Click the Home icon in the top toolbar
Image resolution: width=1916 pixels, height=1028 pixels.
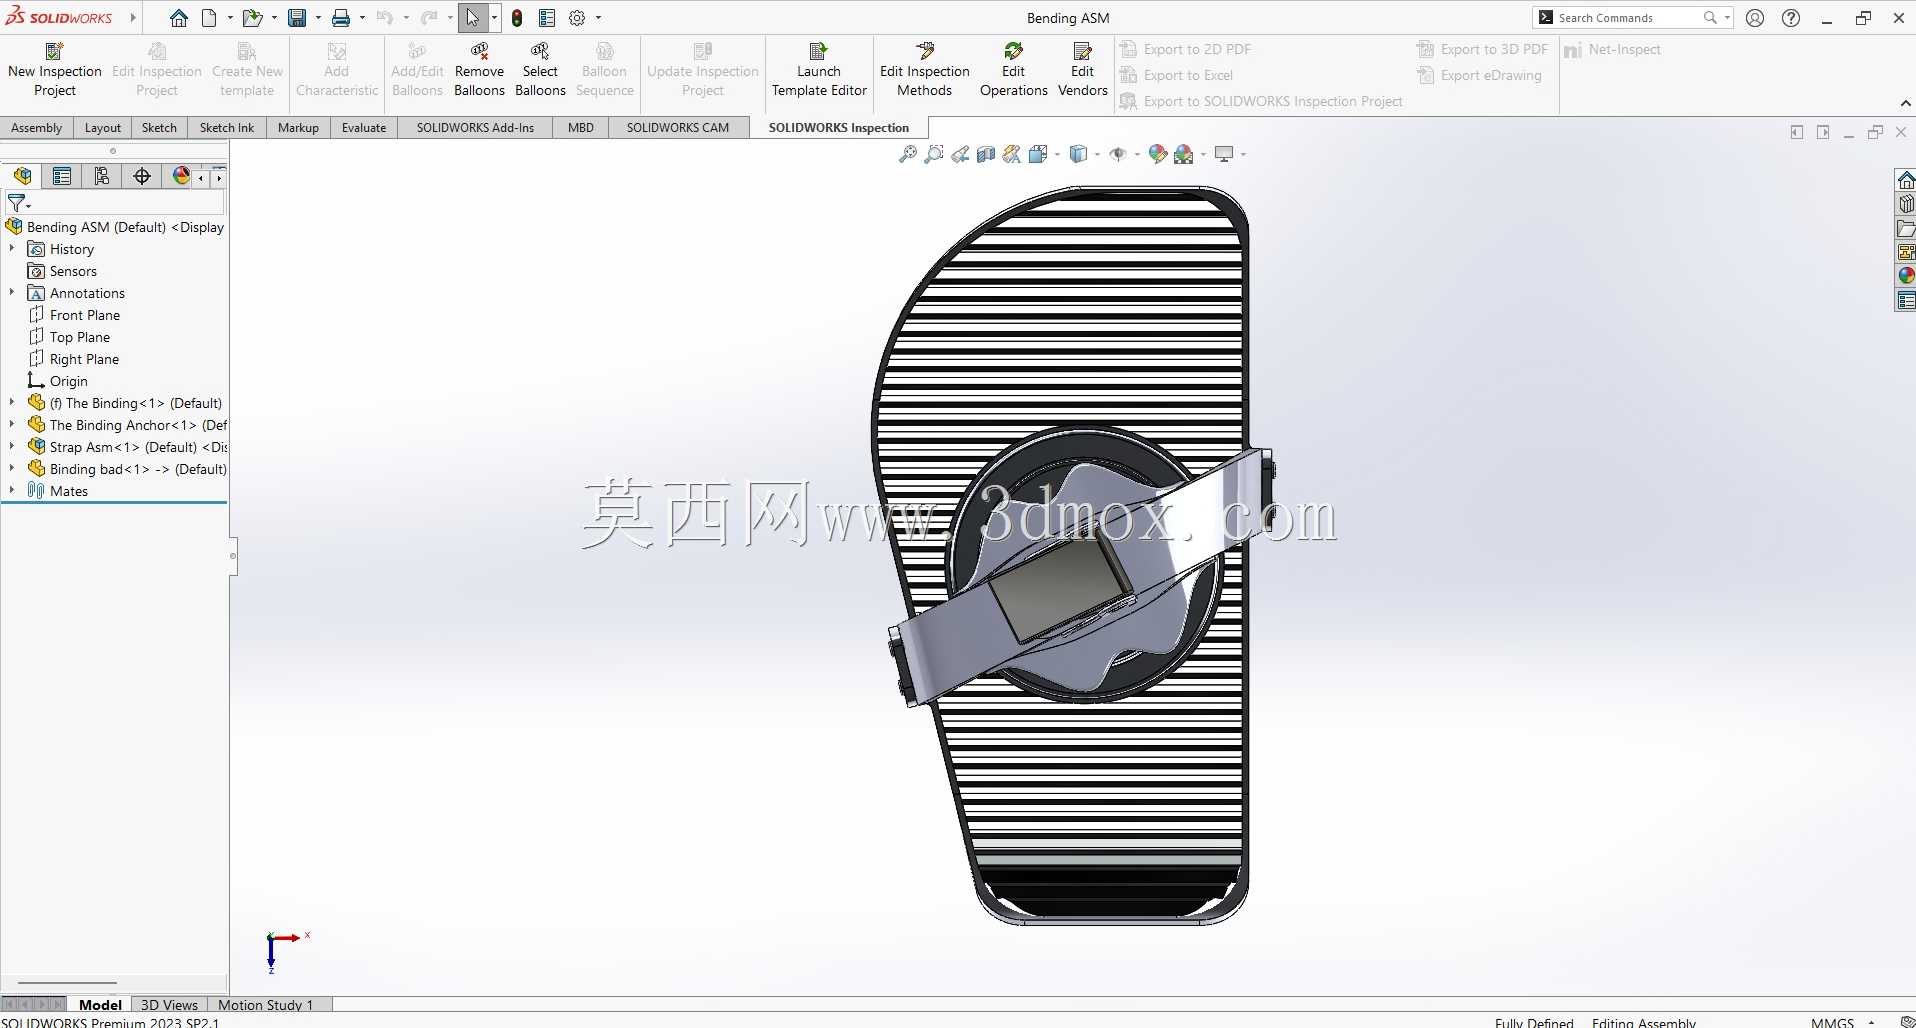click(x=178, y=18)
